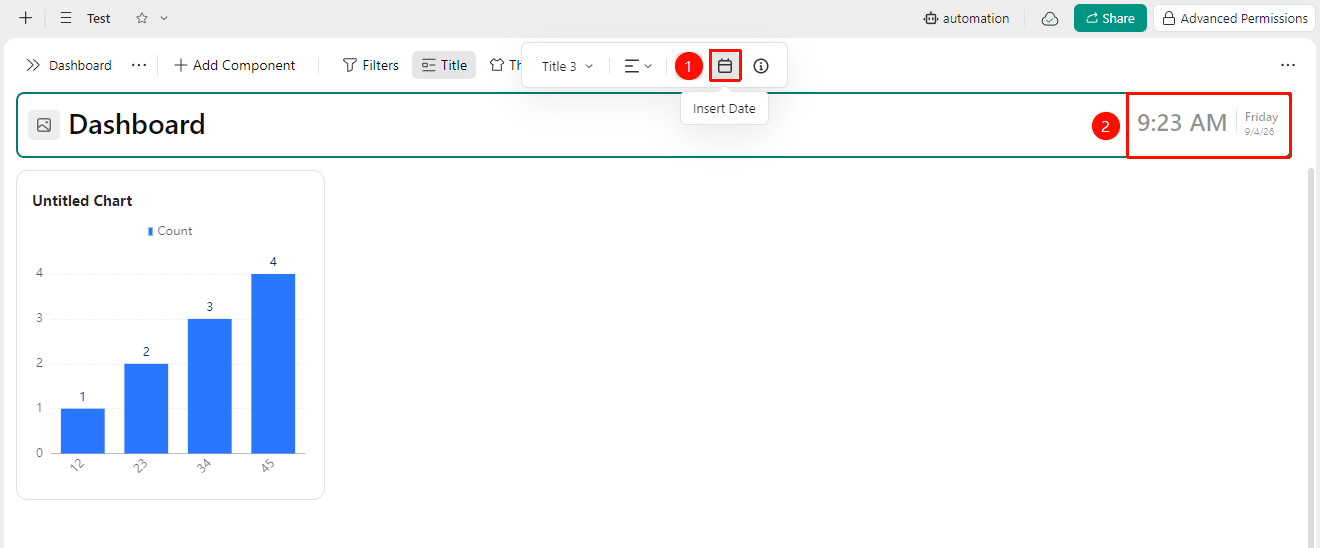Star the Test base as favorite
The height and width of the screenshot is (548, 1320).
(x=142, y=18)
